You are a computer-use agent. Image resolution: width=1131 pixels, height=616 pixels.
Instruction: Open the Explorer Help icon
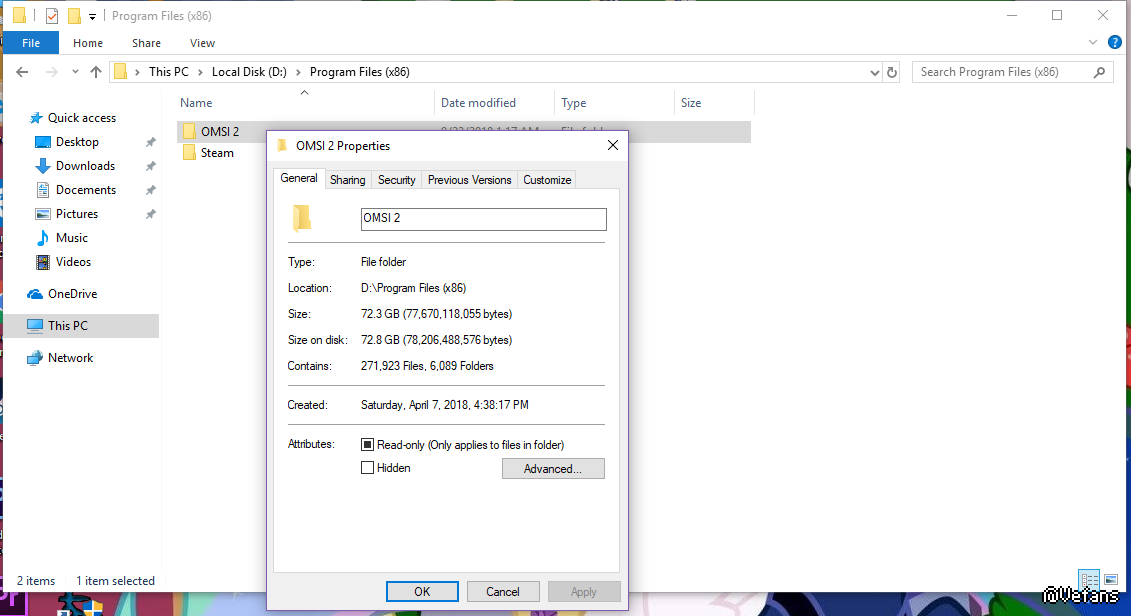(1114, 43)
